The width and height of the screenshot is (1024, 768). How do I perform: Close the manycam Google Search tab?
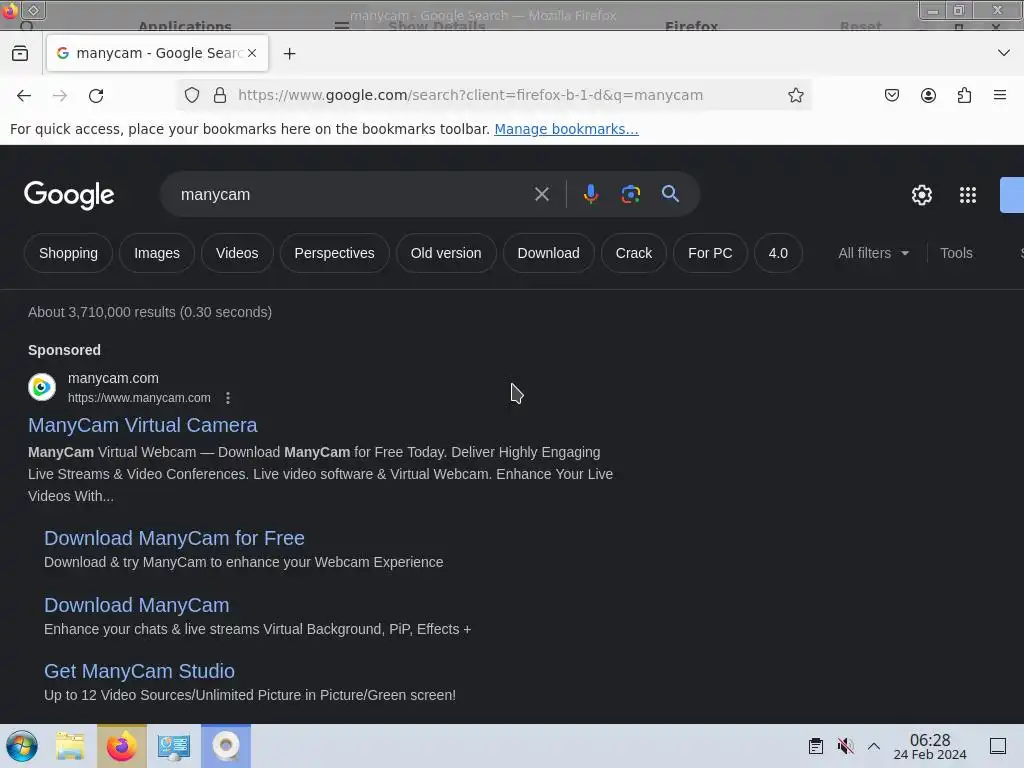tap(252, 53)
